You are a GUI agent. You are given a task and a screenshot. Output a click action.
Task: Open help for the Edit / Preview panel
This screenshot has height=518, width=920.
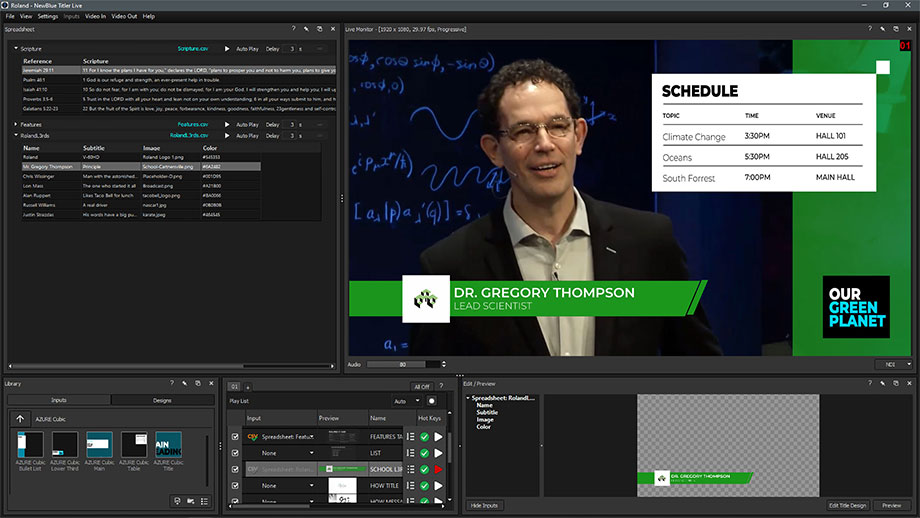click(870, 383)
